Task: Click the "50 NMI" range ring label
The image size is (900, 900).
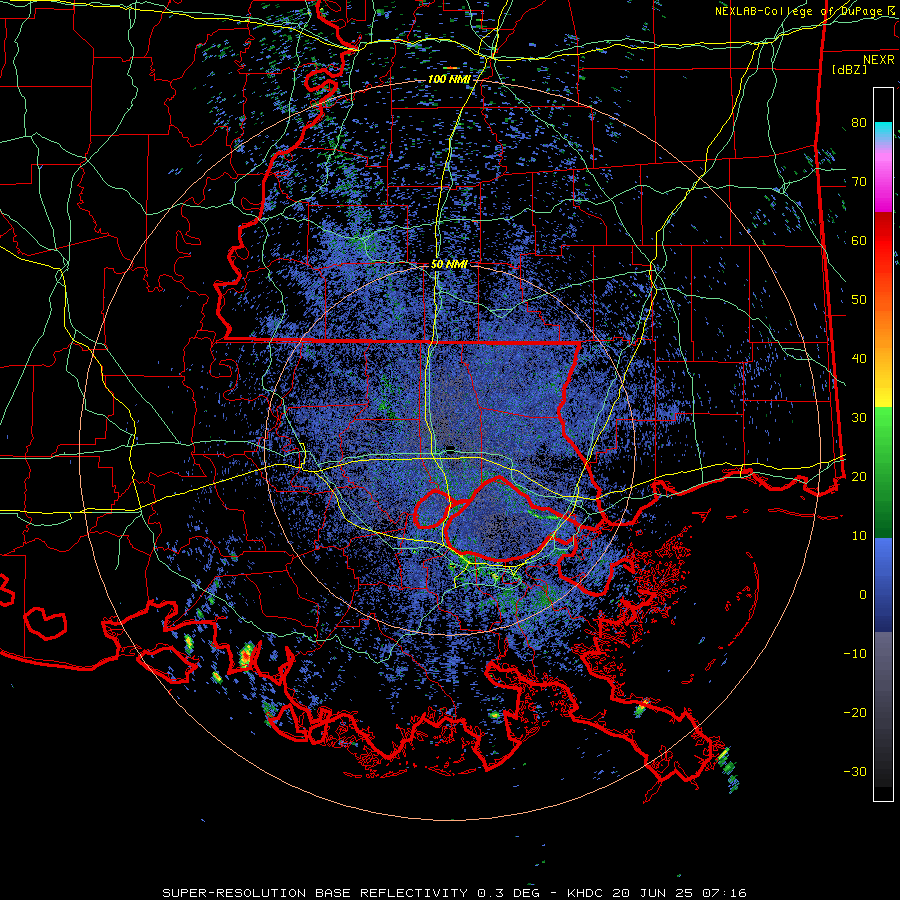Action: coord(449,265)
